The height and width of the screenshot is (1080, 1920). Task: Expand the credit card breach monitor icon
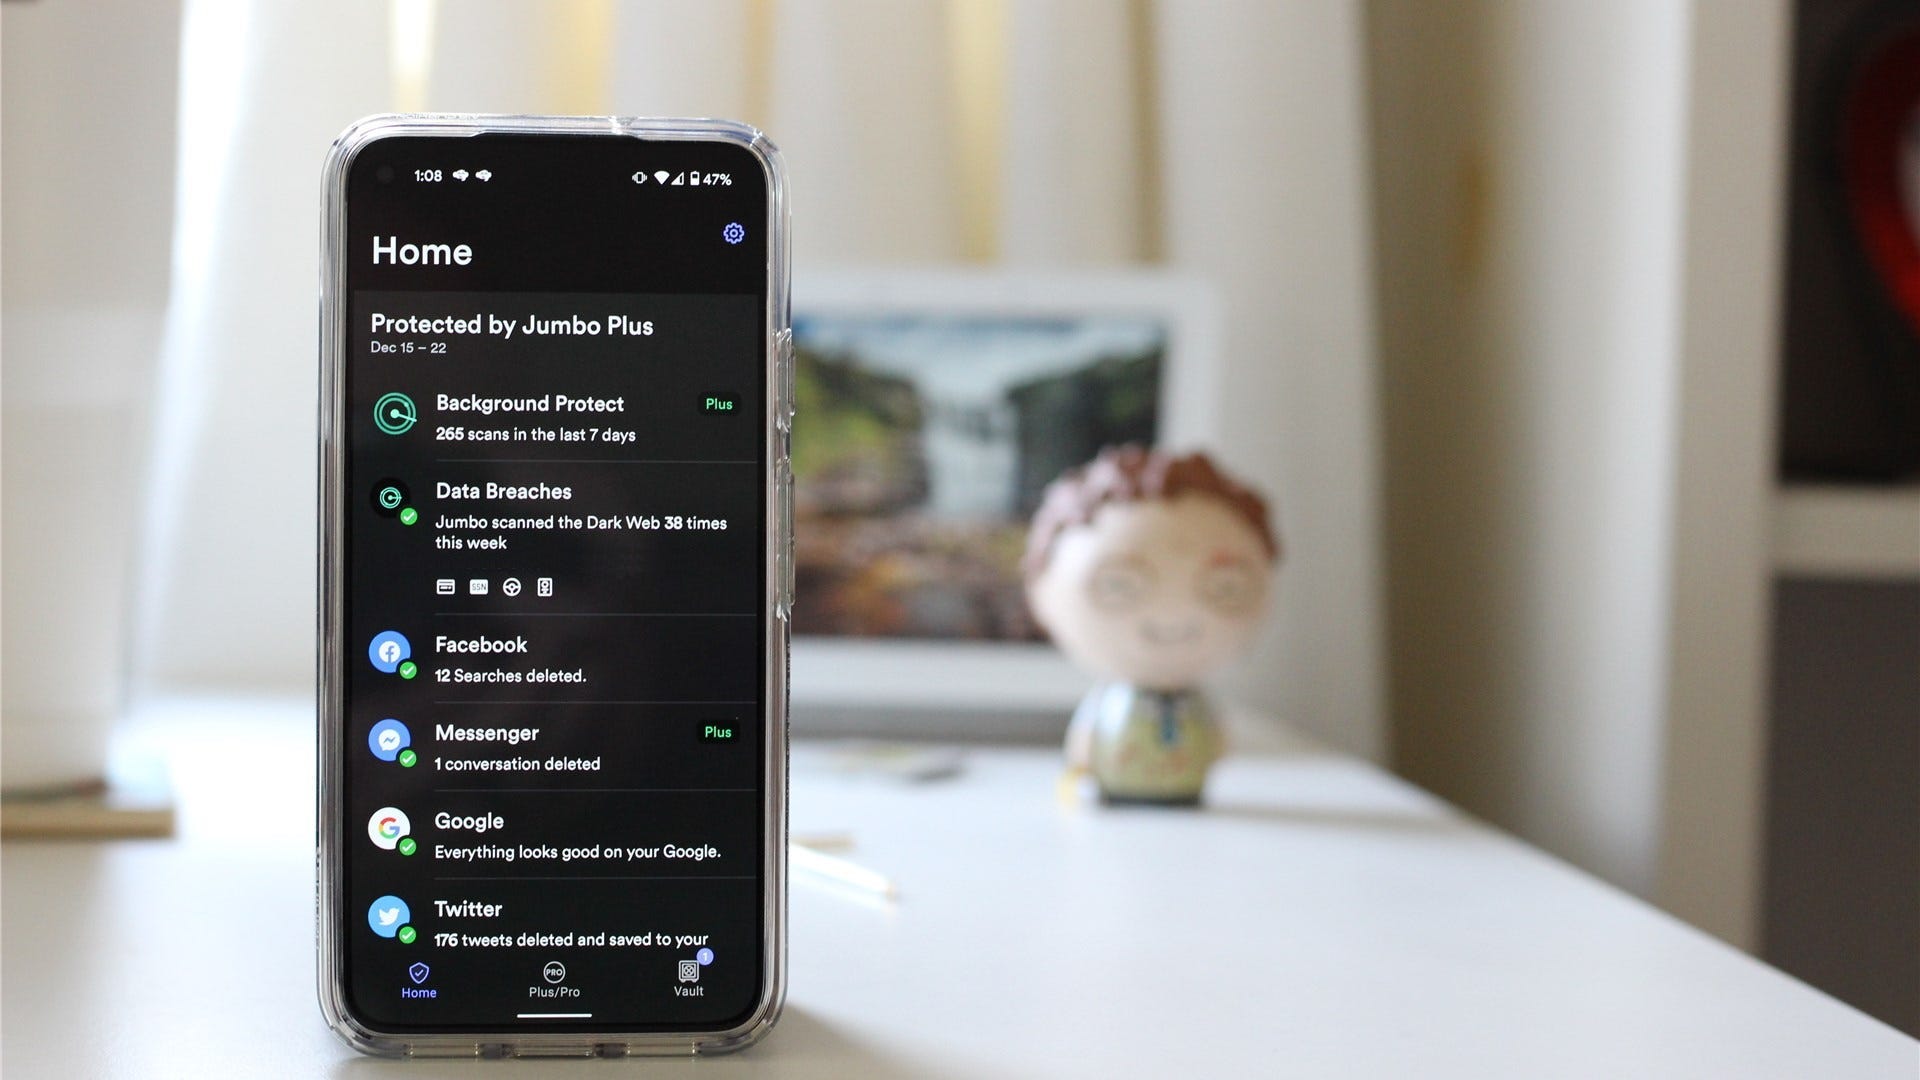click(444, 585)
